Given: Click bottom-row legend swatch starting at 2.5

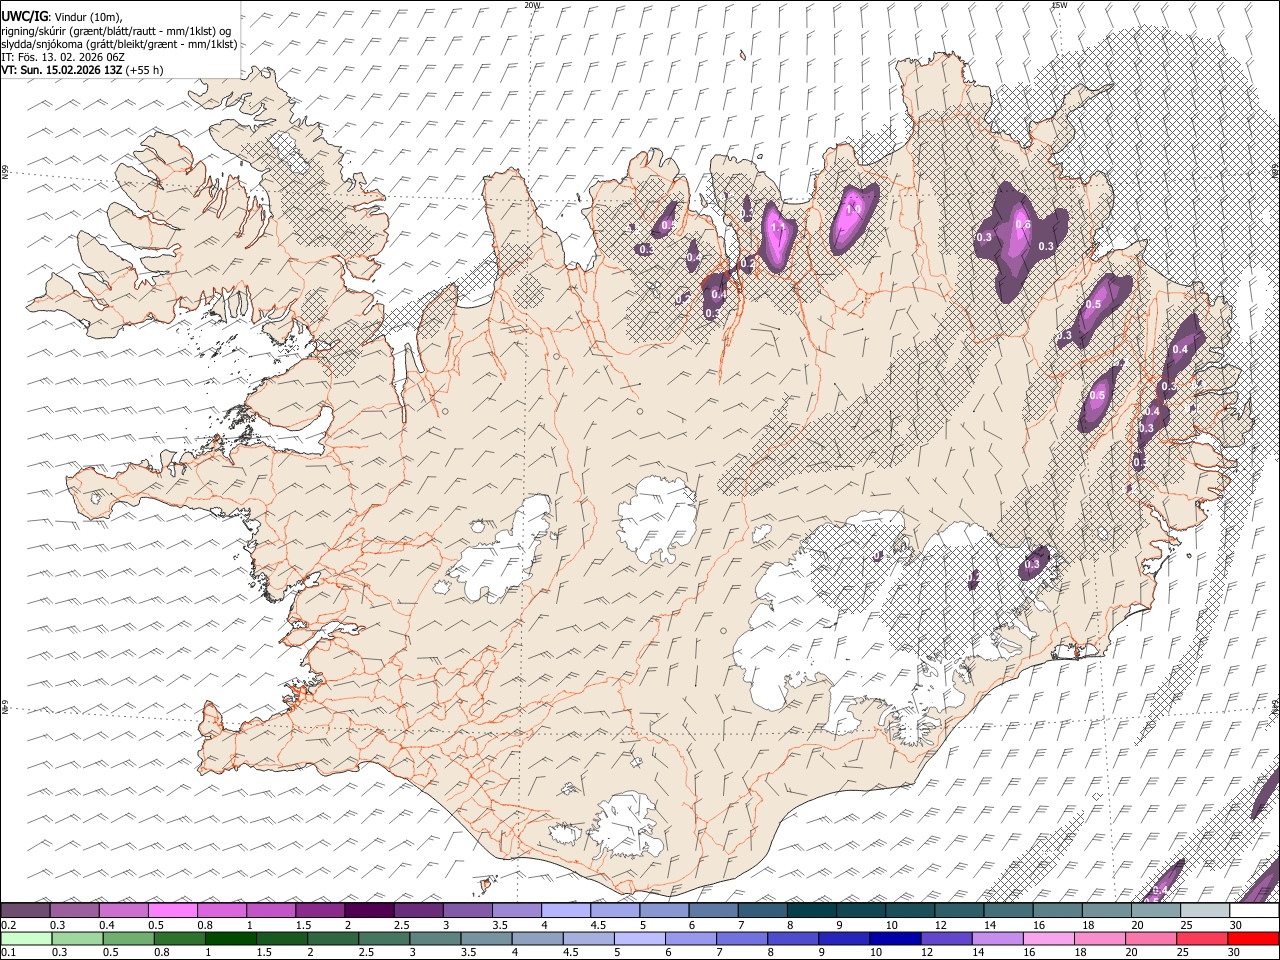Looking at the screenshot, I should click(x=385, y=939).
